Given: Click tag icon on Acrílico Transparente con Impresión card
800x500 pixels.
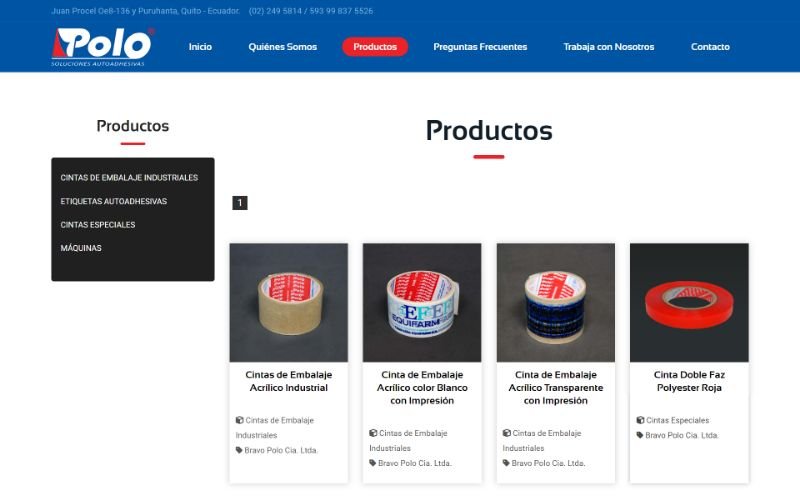Looking at the screenshot, I should [506, 463].
